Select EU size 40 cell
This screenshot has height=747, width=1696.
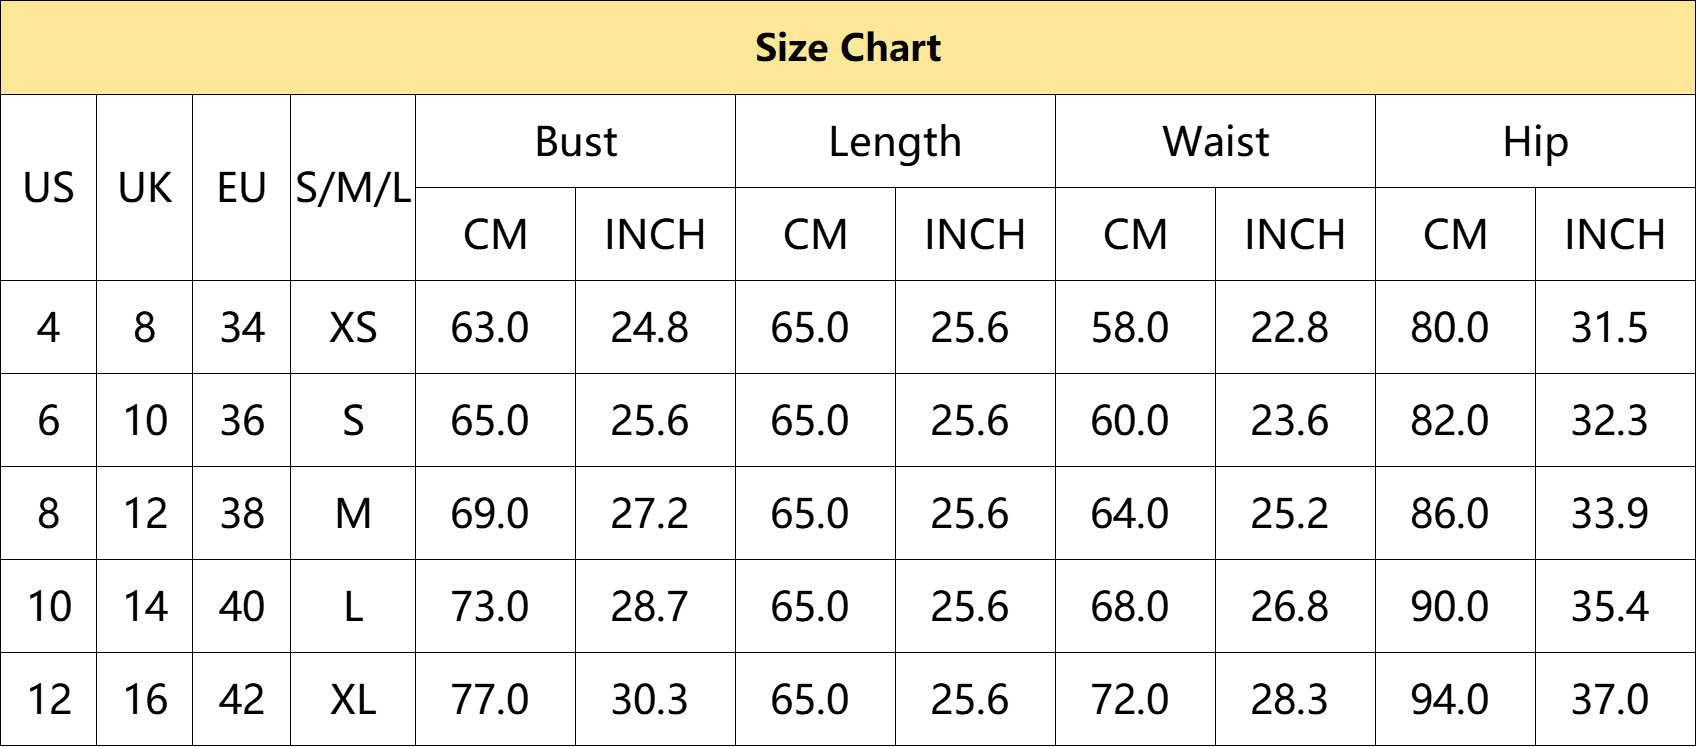click(x=242, y=606)
